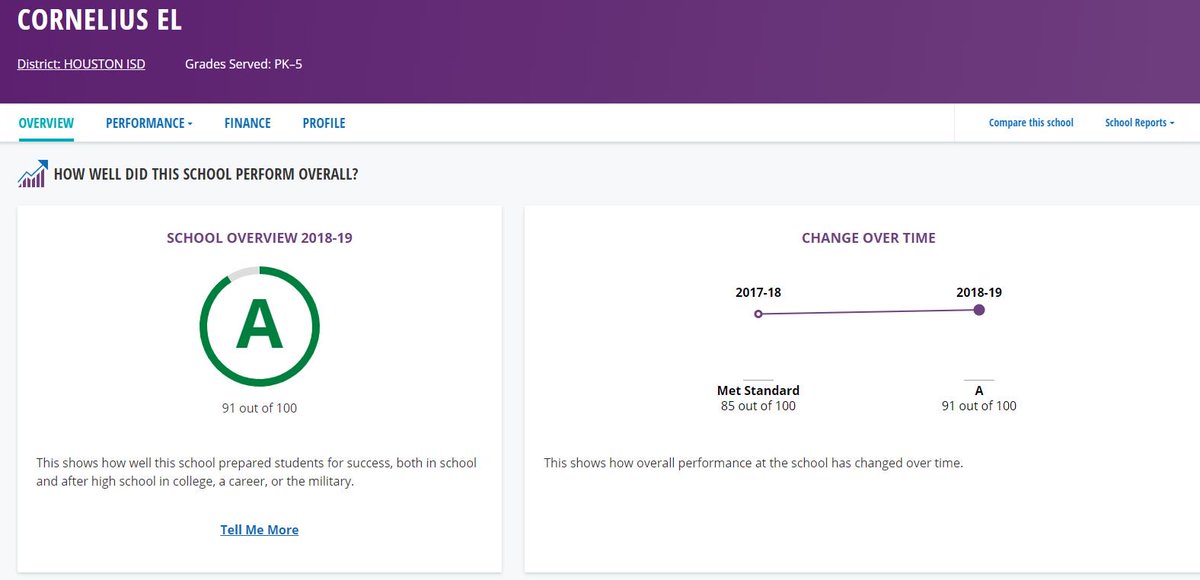The image size is (1200, 580).
Task: Click the green A grade circle
Action: (x=259, y=326)
